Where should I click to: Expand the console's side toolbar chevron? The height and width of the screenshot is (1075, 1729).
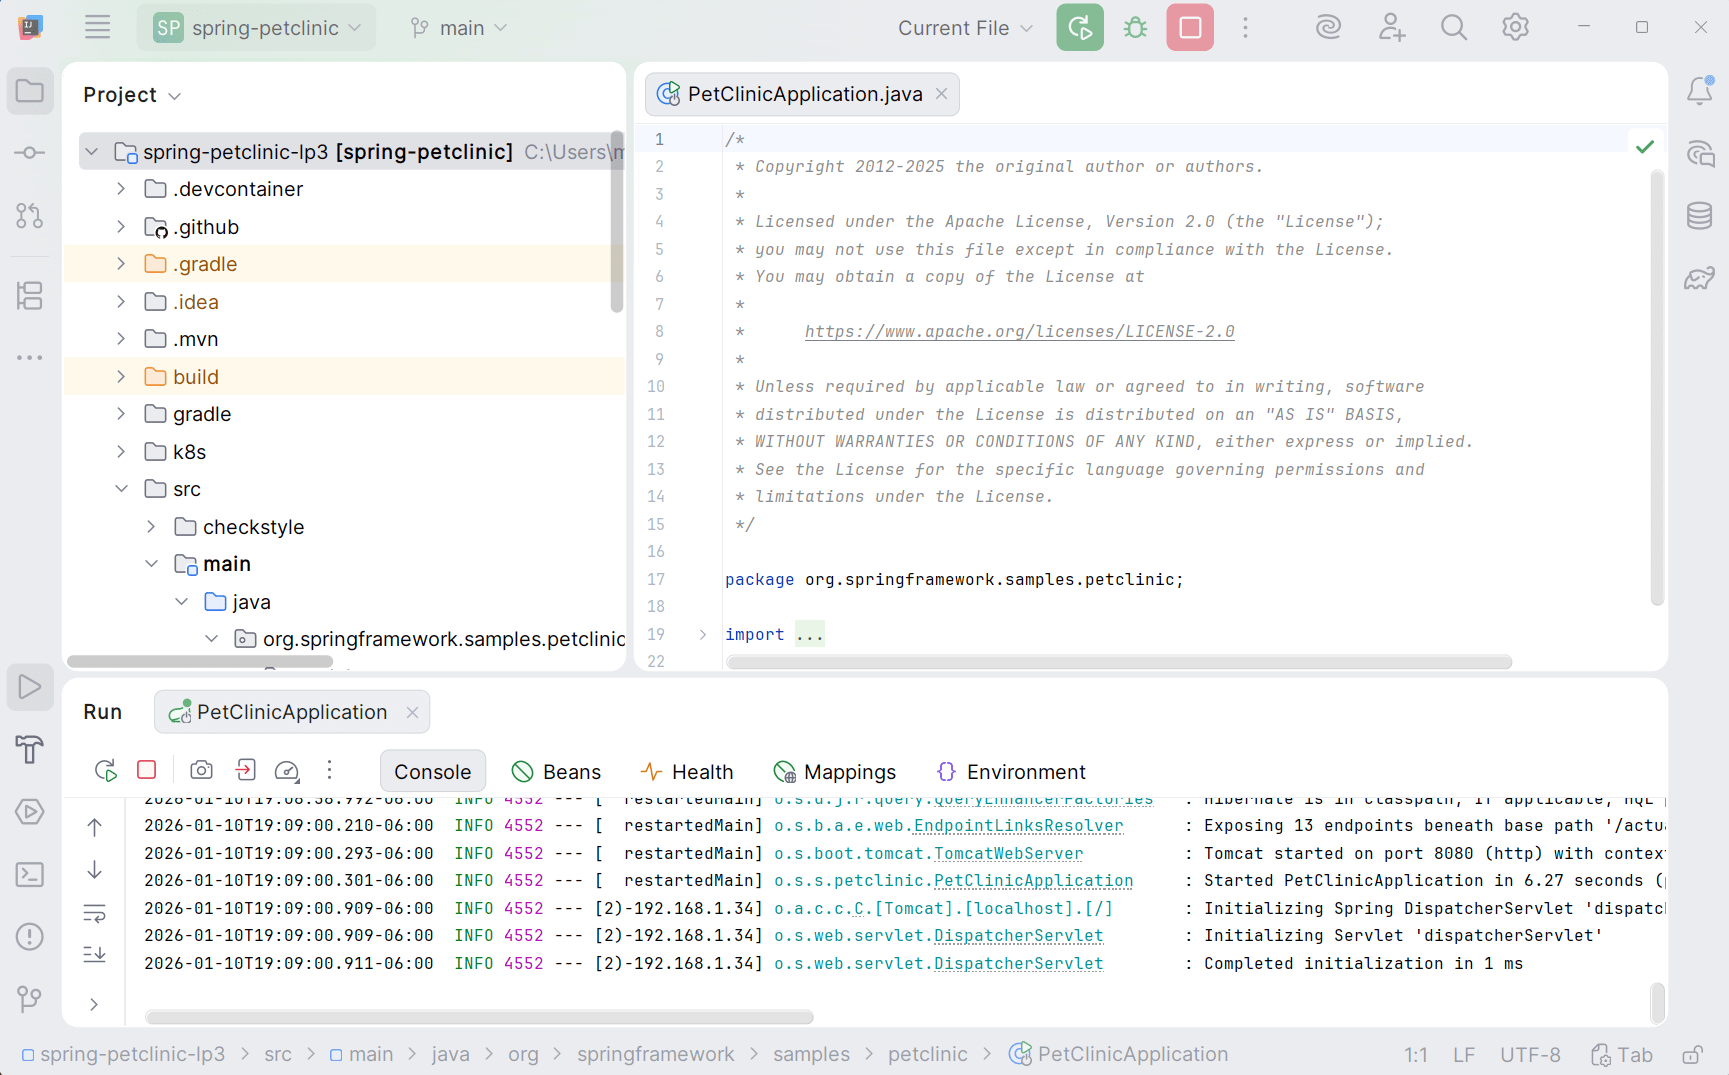coord(94,1004)
